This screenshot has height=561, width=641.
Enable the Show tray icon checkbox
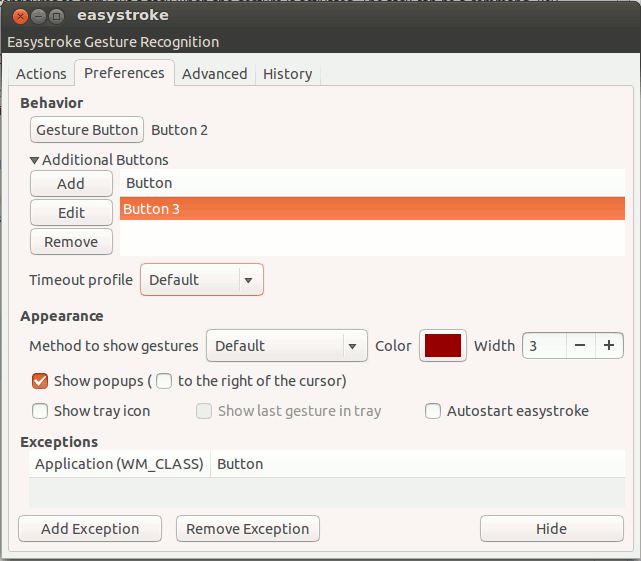click(40, 411)
